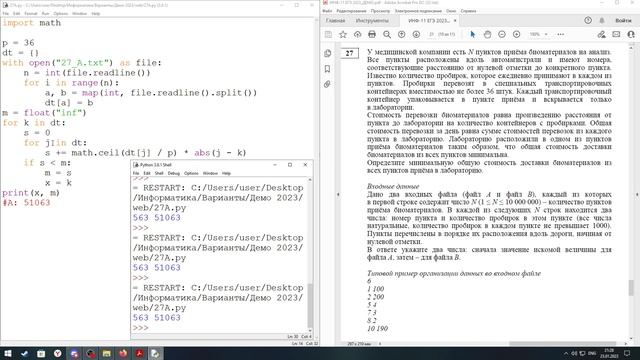Screen dimensions: 640x360
Task: Open Acrobat notifications bell
Action: (x=602, y=20)
